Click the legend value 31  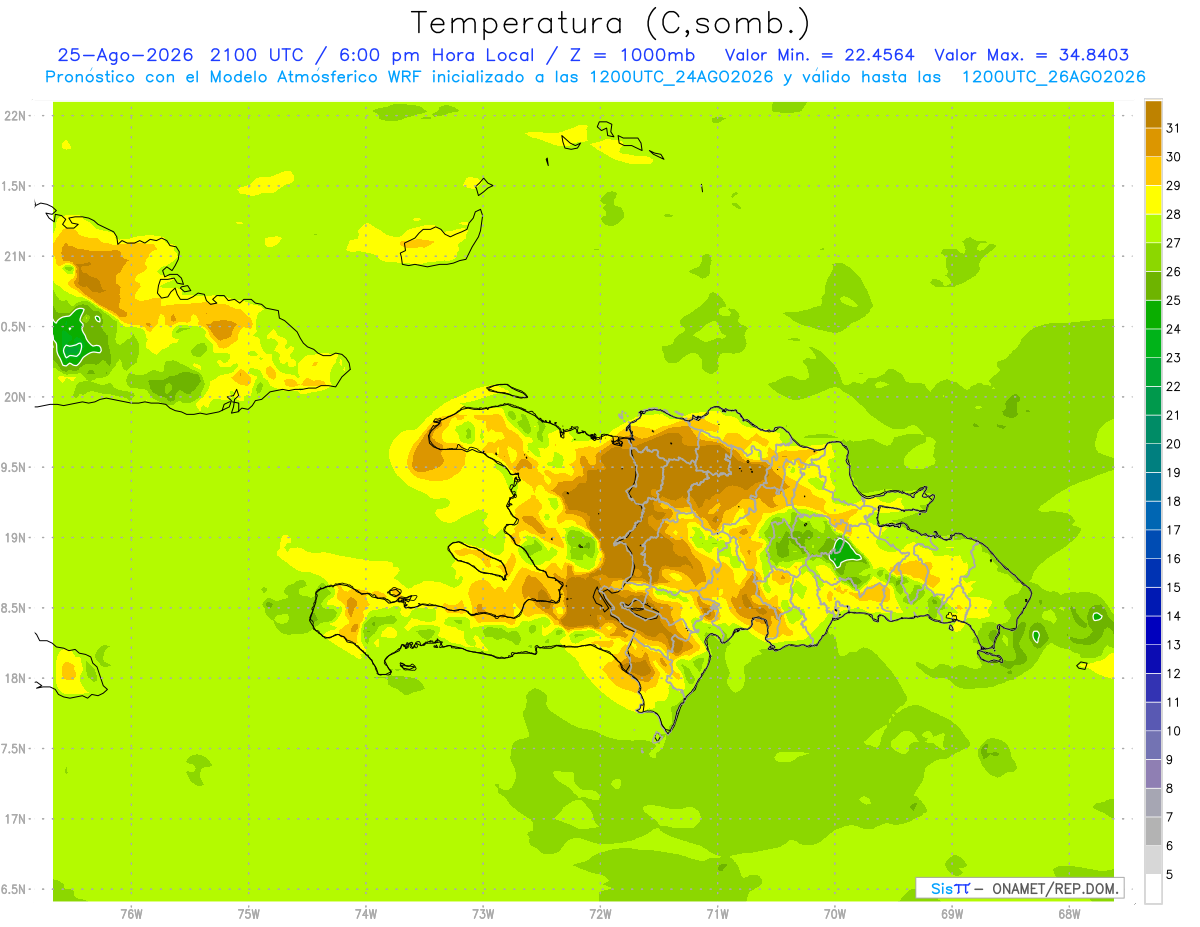1174,128
